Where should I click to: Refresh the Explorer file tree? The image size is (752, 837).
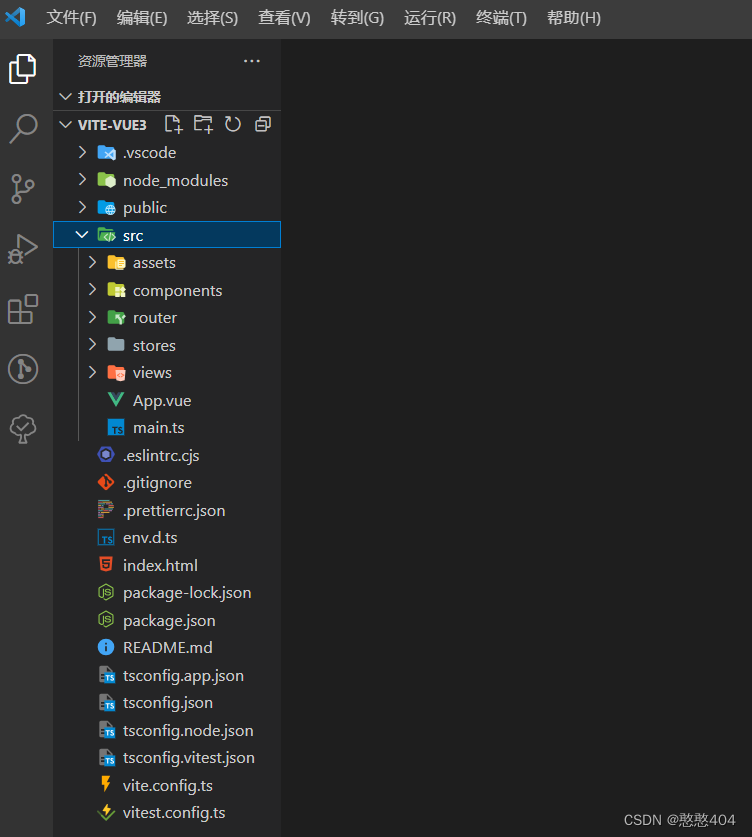coord(232,123)
